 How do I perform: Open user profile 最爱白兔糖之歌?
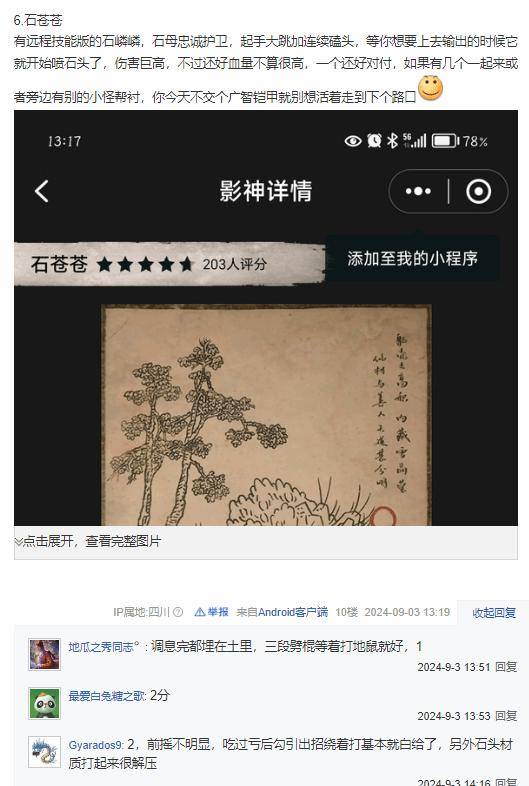pos(106,696)
